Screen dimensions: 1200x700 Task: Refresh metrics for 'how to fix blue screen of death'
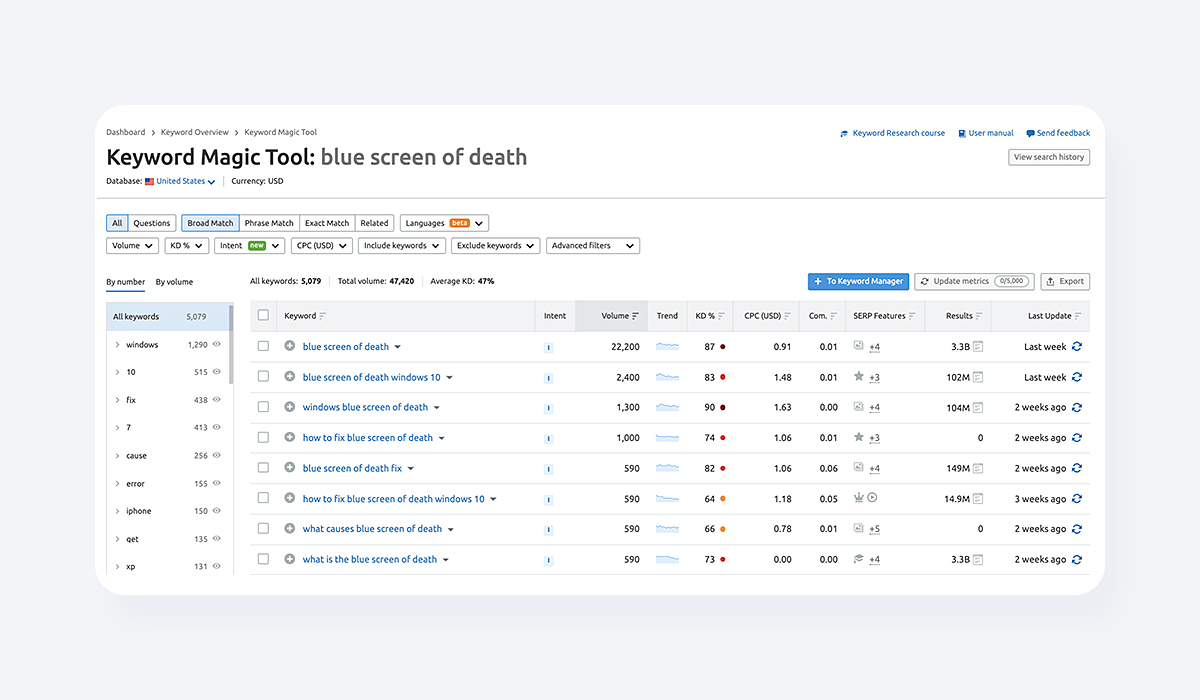(1077, 438)
